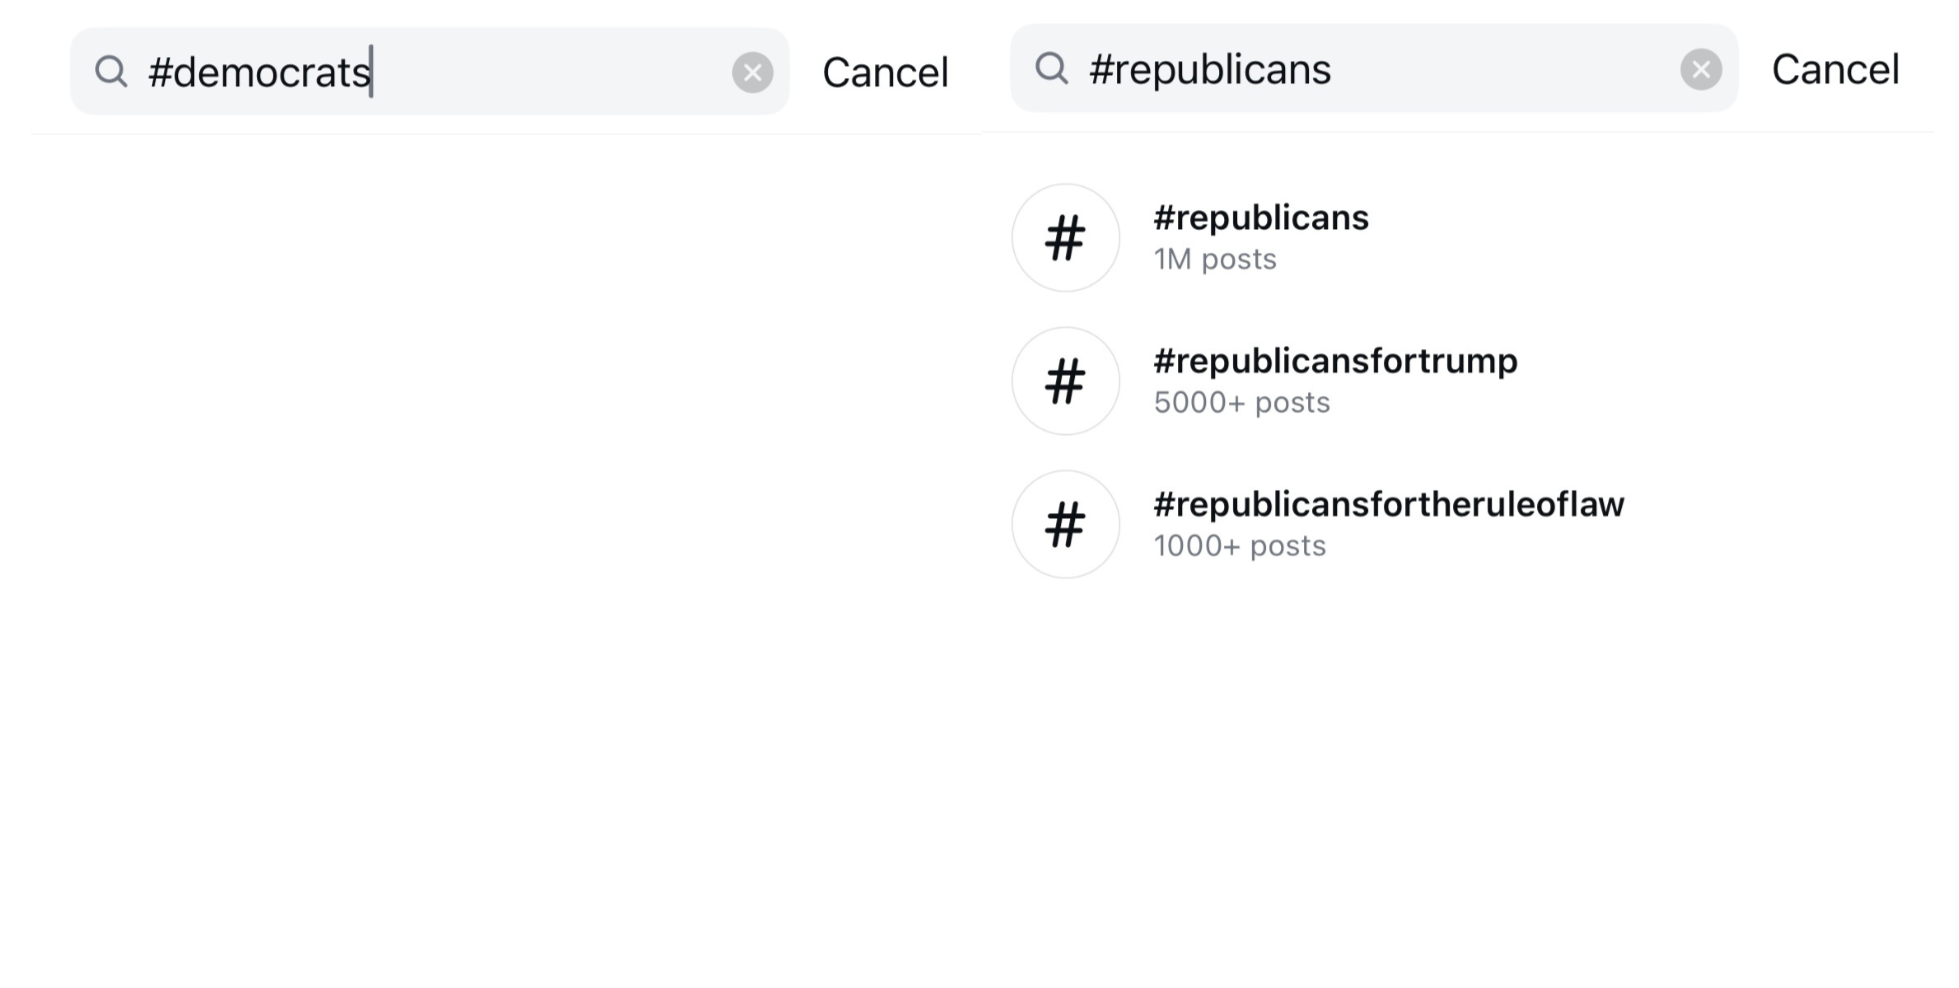Screen dimensions: 1959x988
Task: Open the #republicans hashtag result
Action: (x=1260, y=218)
